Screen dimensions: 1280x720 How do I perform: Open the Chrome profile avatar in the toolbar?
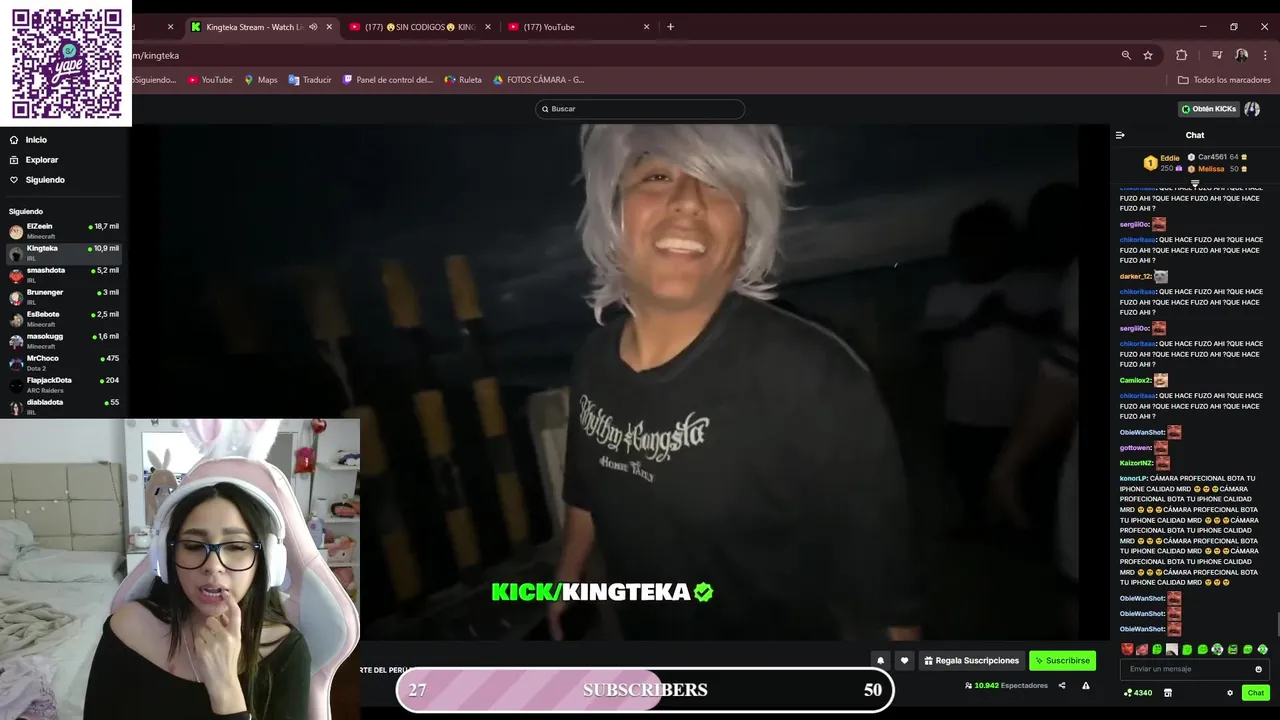point(1241,55)
